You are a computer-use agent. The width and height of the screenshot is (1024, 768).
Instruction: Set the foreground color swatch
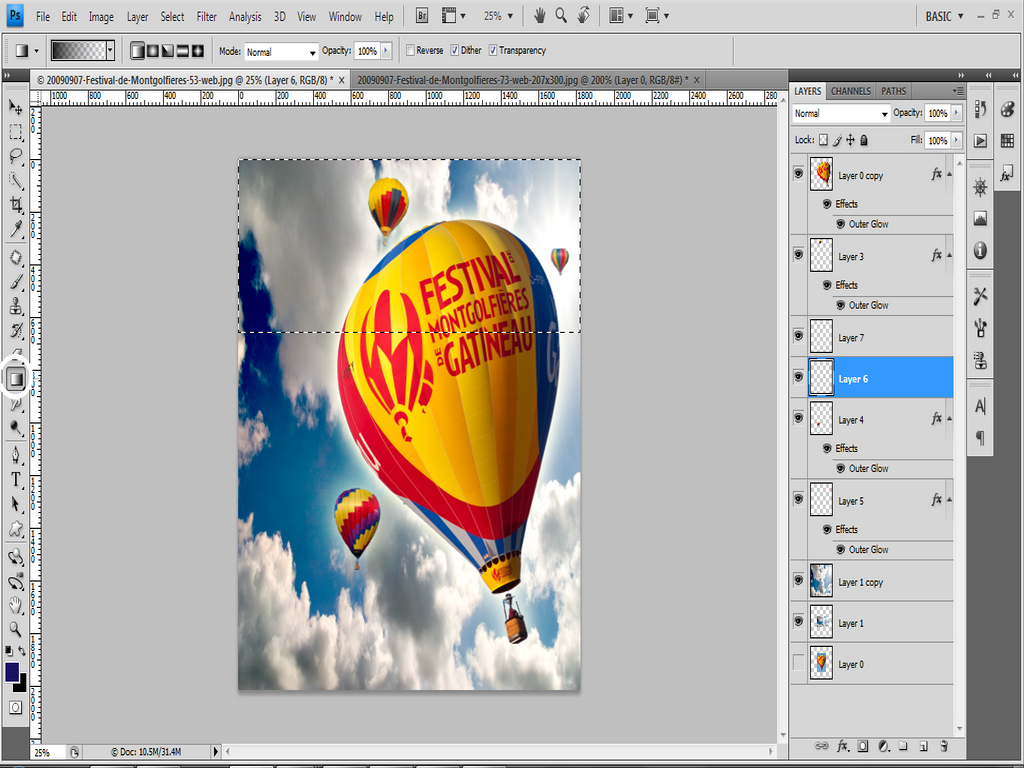tap(12, 672)
